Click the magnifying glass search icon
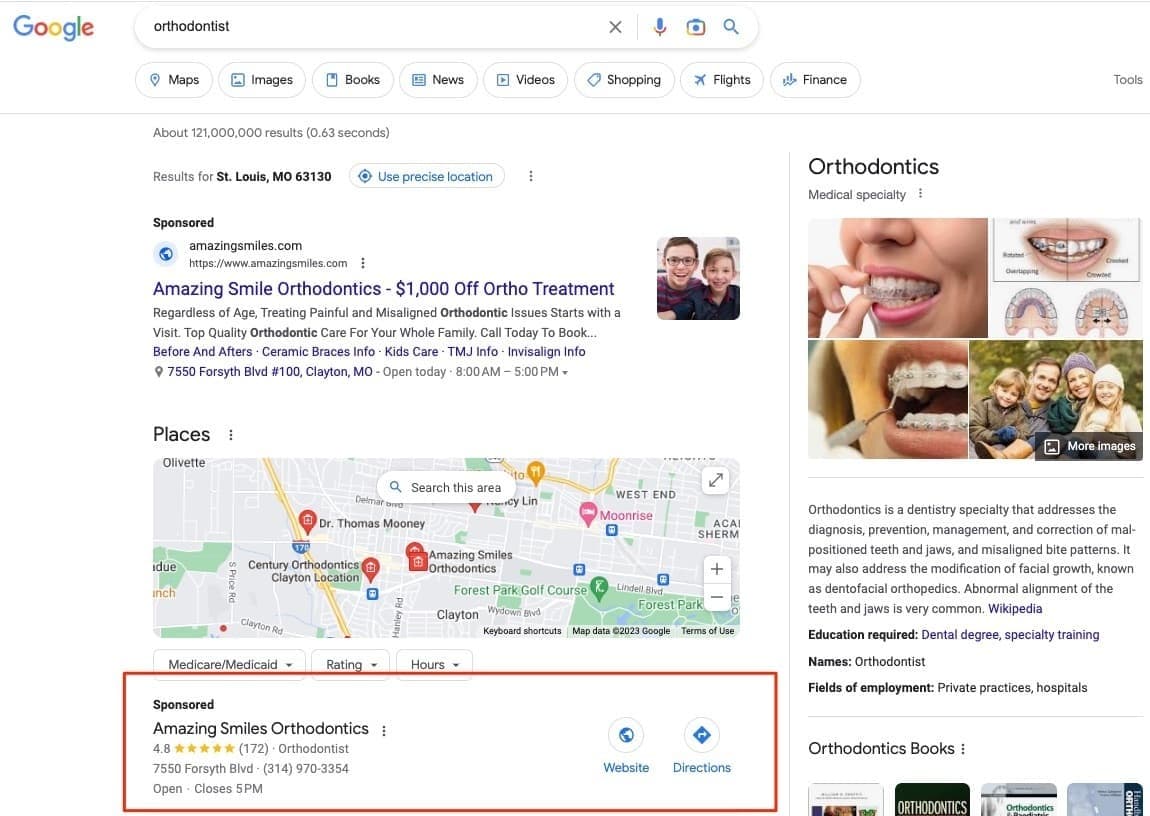Screen dimensions: 1150x816 [x=731, y=27]
